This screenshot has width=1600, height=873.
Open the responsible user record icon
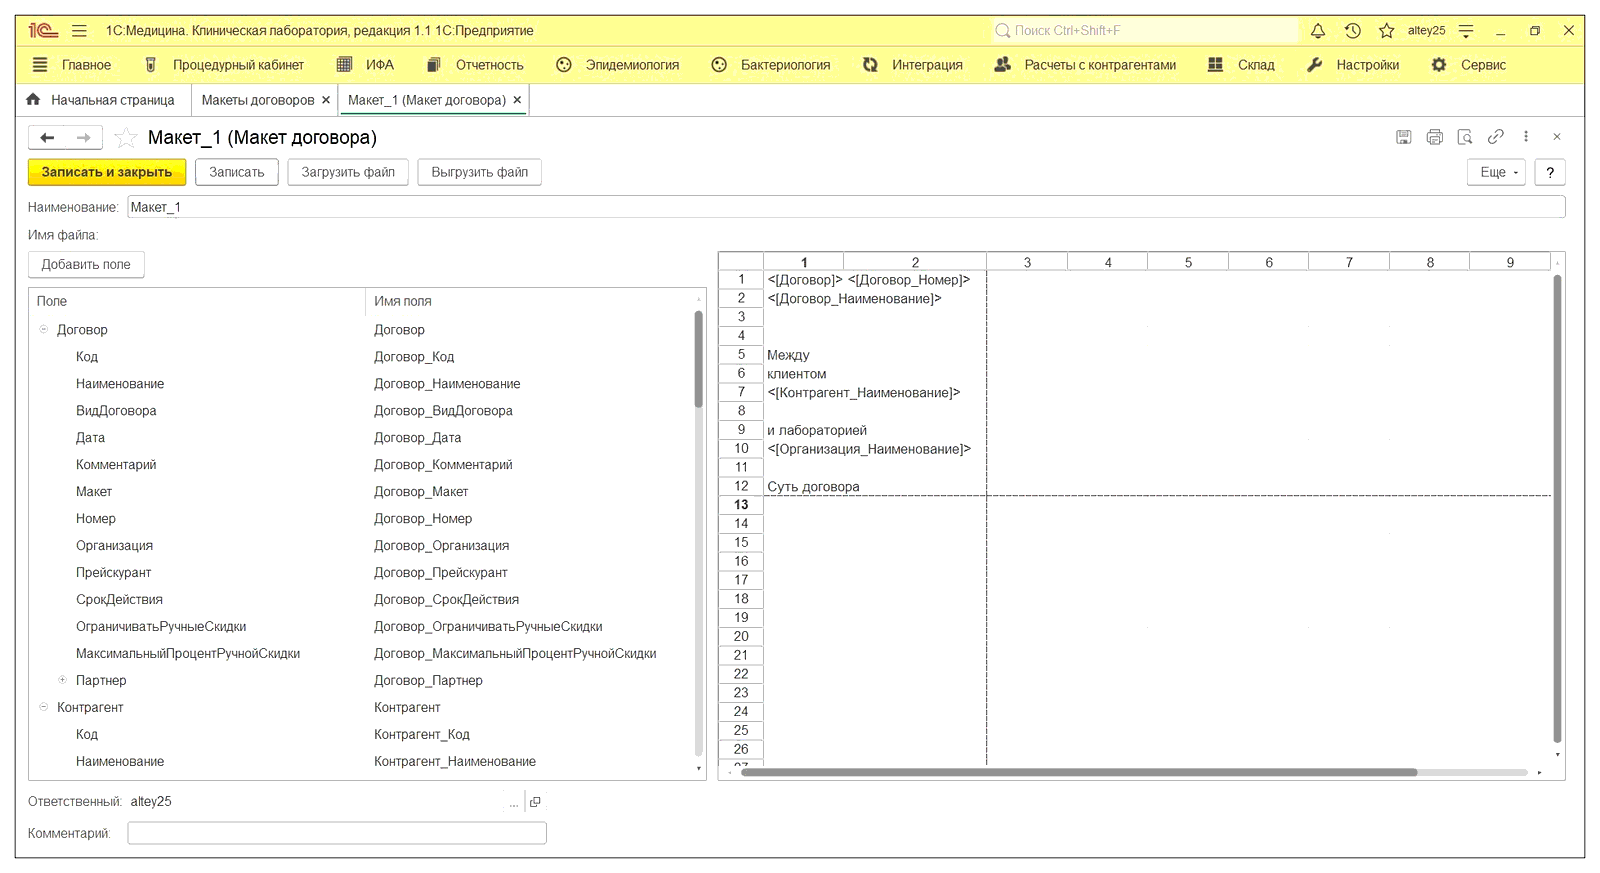click(x=535, y=802)
